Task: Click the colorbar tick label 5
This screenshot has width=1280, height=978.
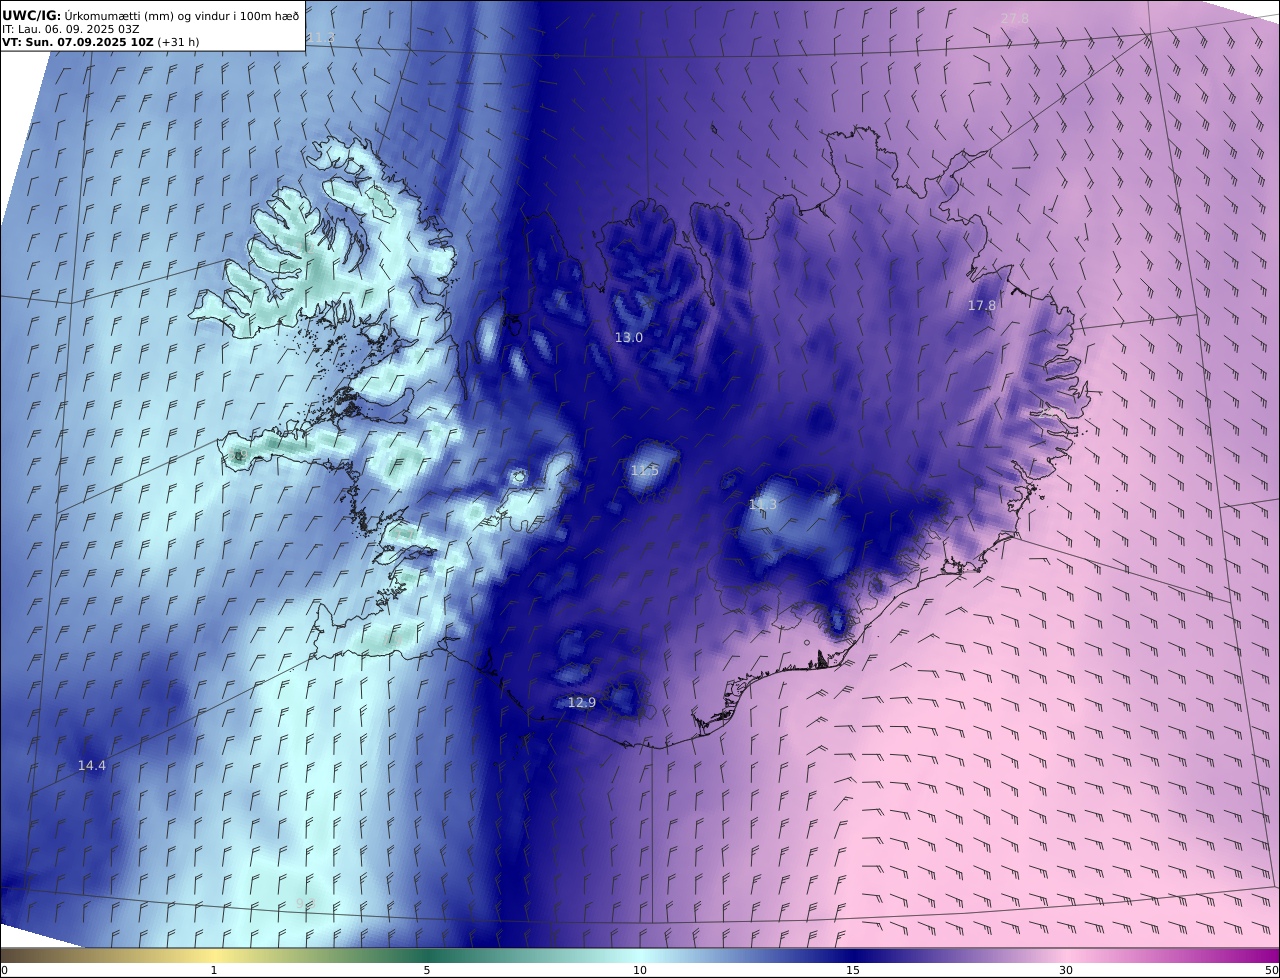Action: click(x=427, y=970)
